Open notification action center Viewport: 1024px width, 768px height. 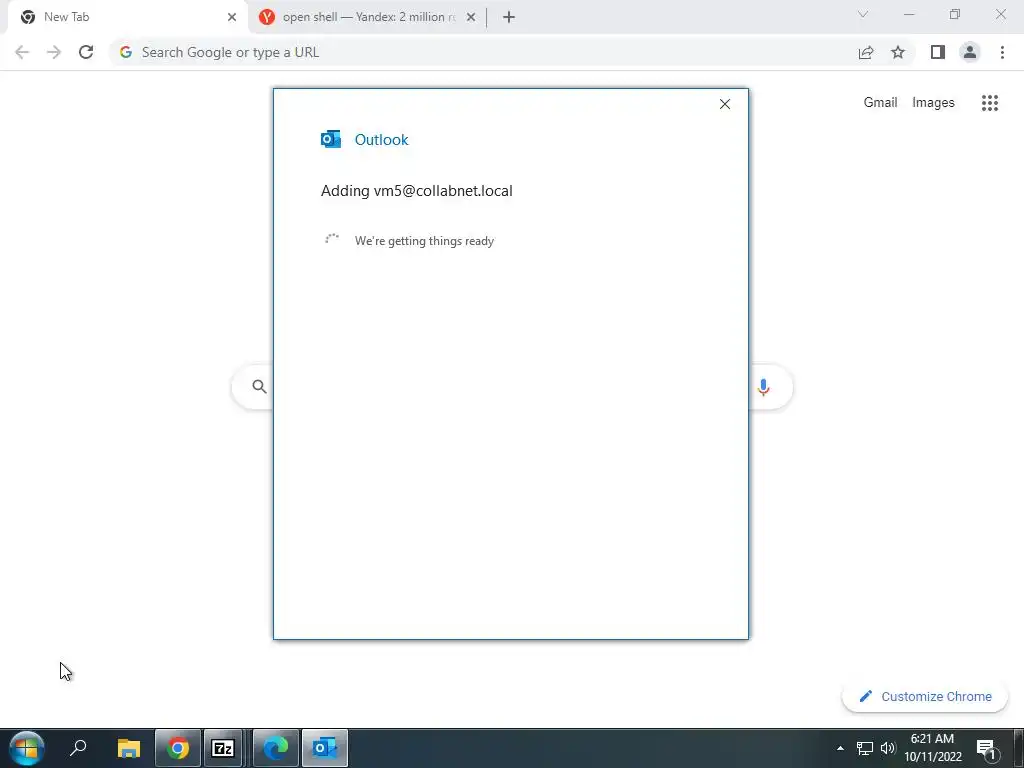[986, 748]
